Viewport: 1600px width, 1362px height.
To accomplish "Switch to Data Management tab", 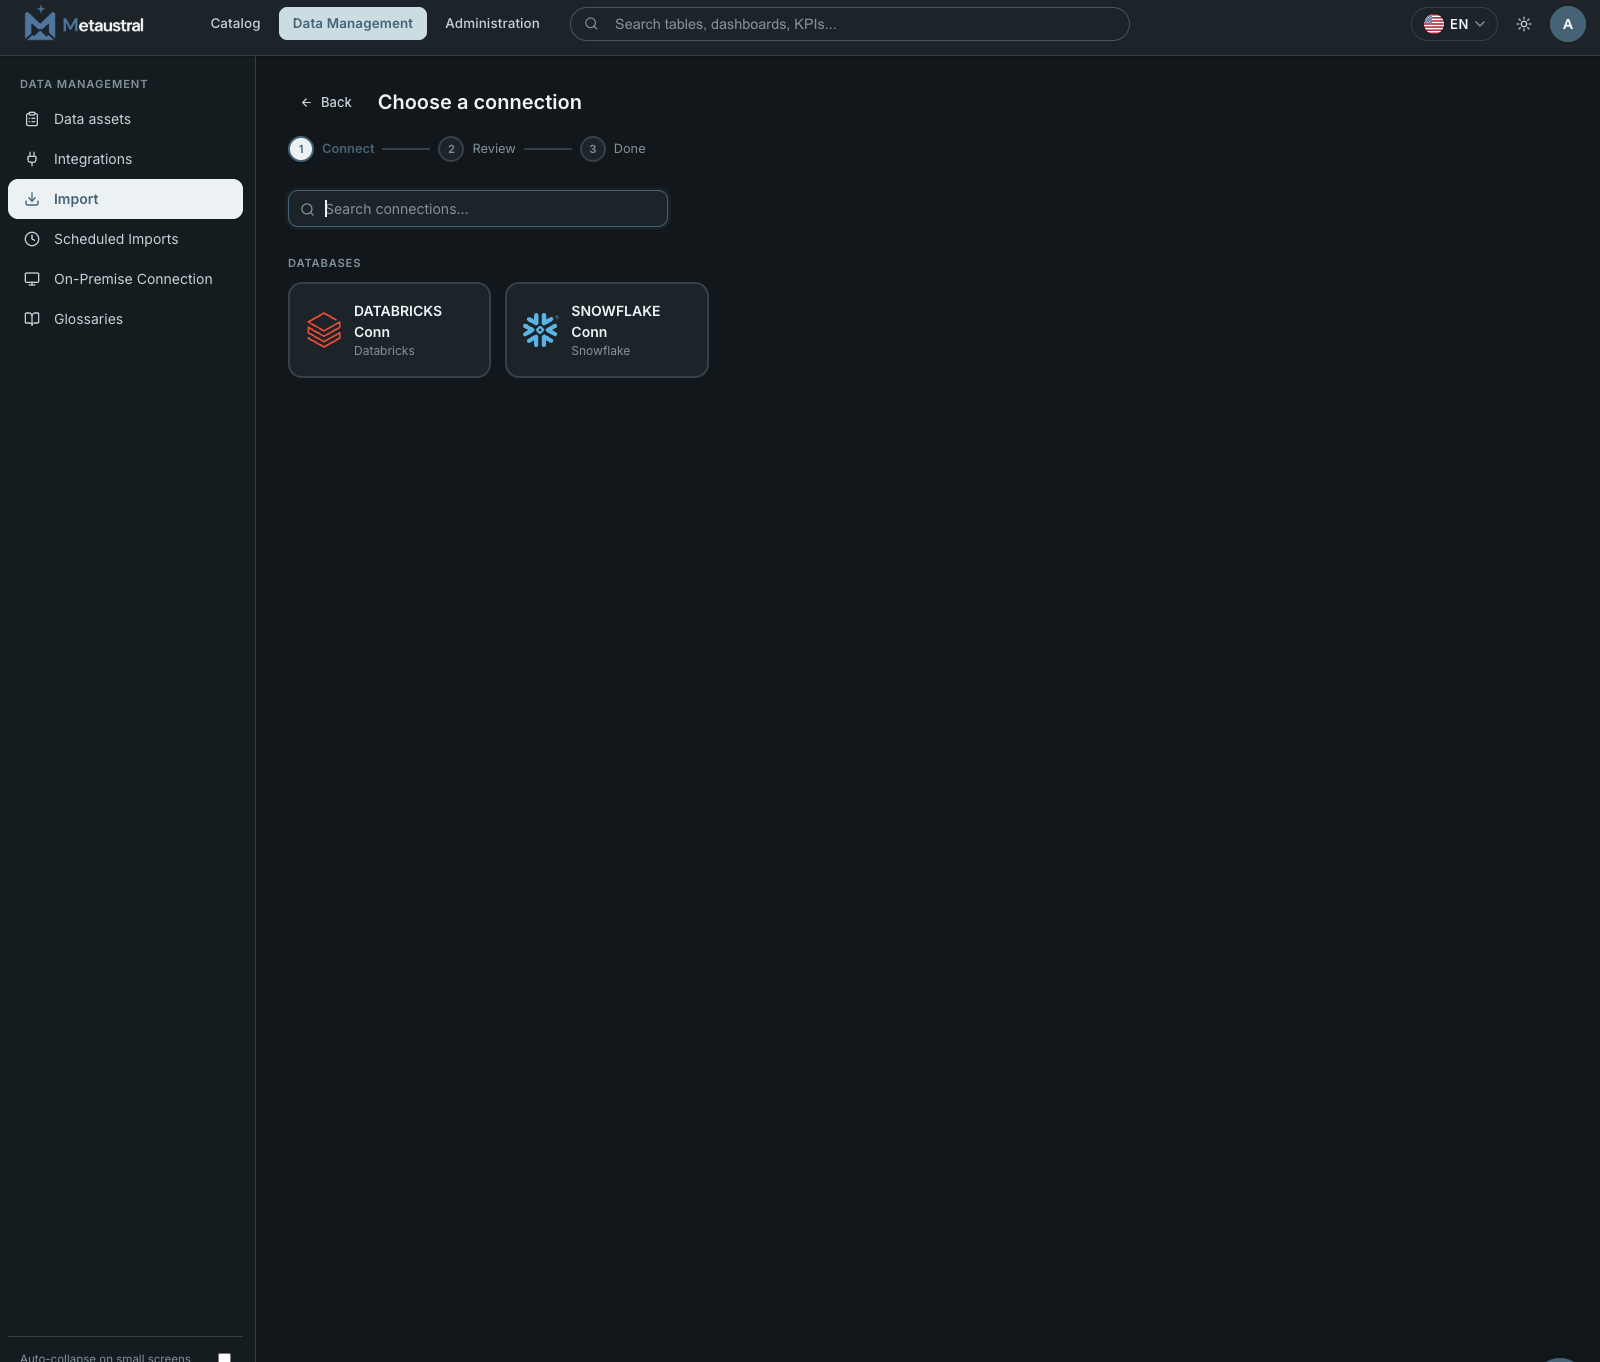I will (353, 24).
